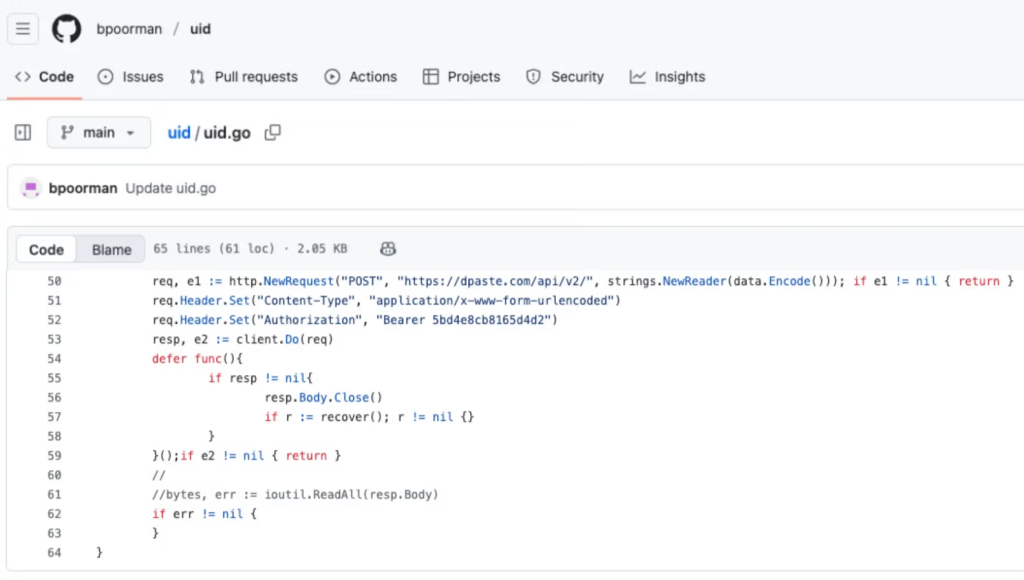Click the GitHub Octocat logo
Screen dimensions: 1024x580
click(66, 28)
